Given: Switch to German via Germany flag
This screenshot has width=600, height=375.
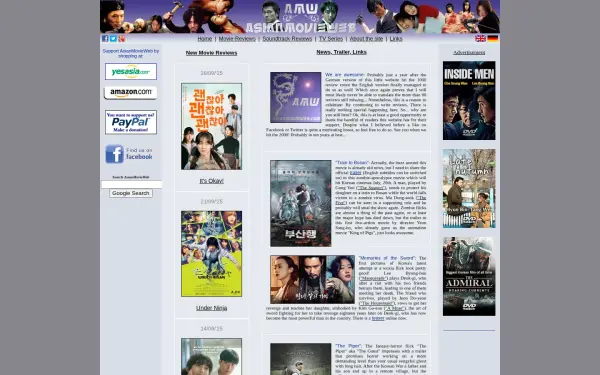Looking at the screenshot, I should coord(493,39).
